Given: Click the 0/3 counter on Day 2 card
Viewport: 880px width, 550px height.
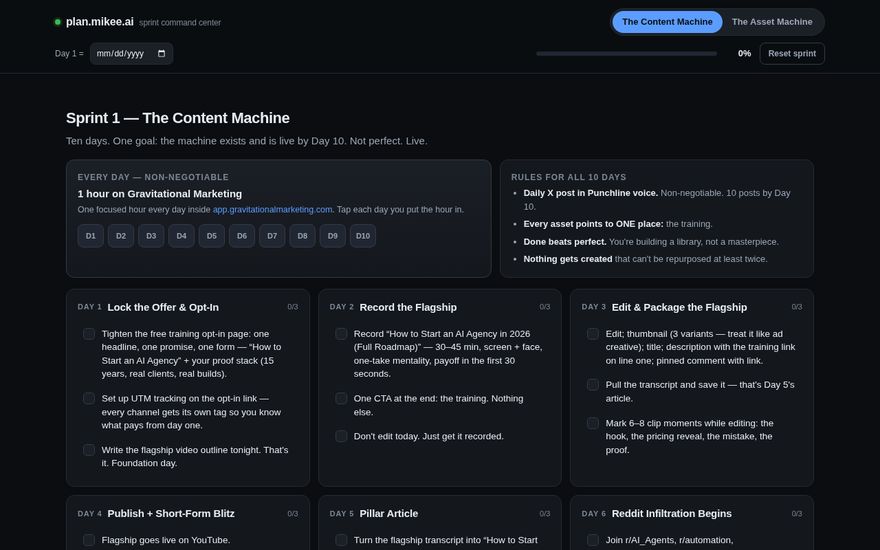Looking at the screenshot, I should [x=544, y=307].
